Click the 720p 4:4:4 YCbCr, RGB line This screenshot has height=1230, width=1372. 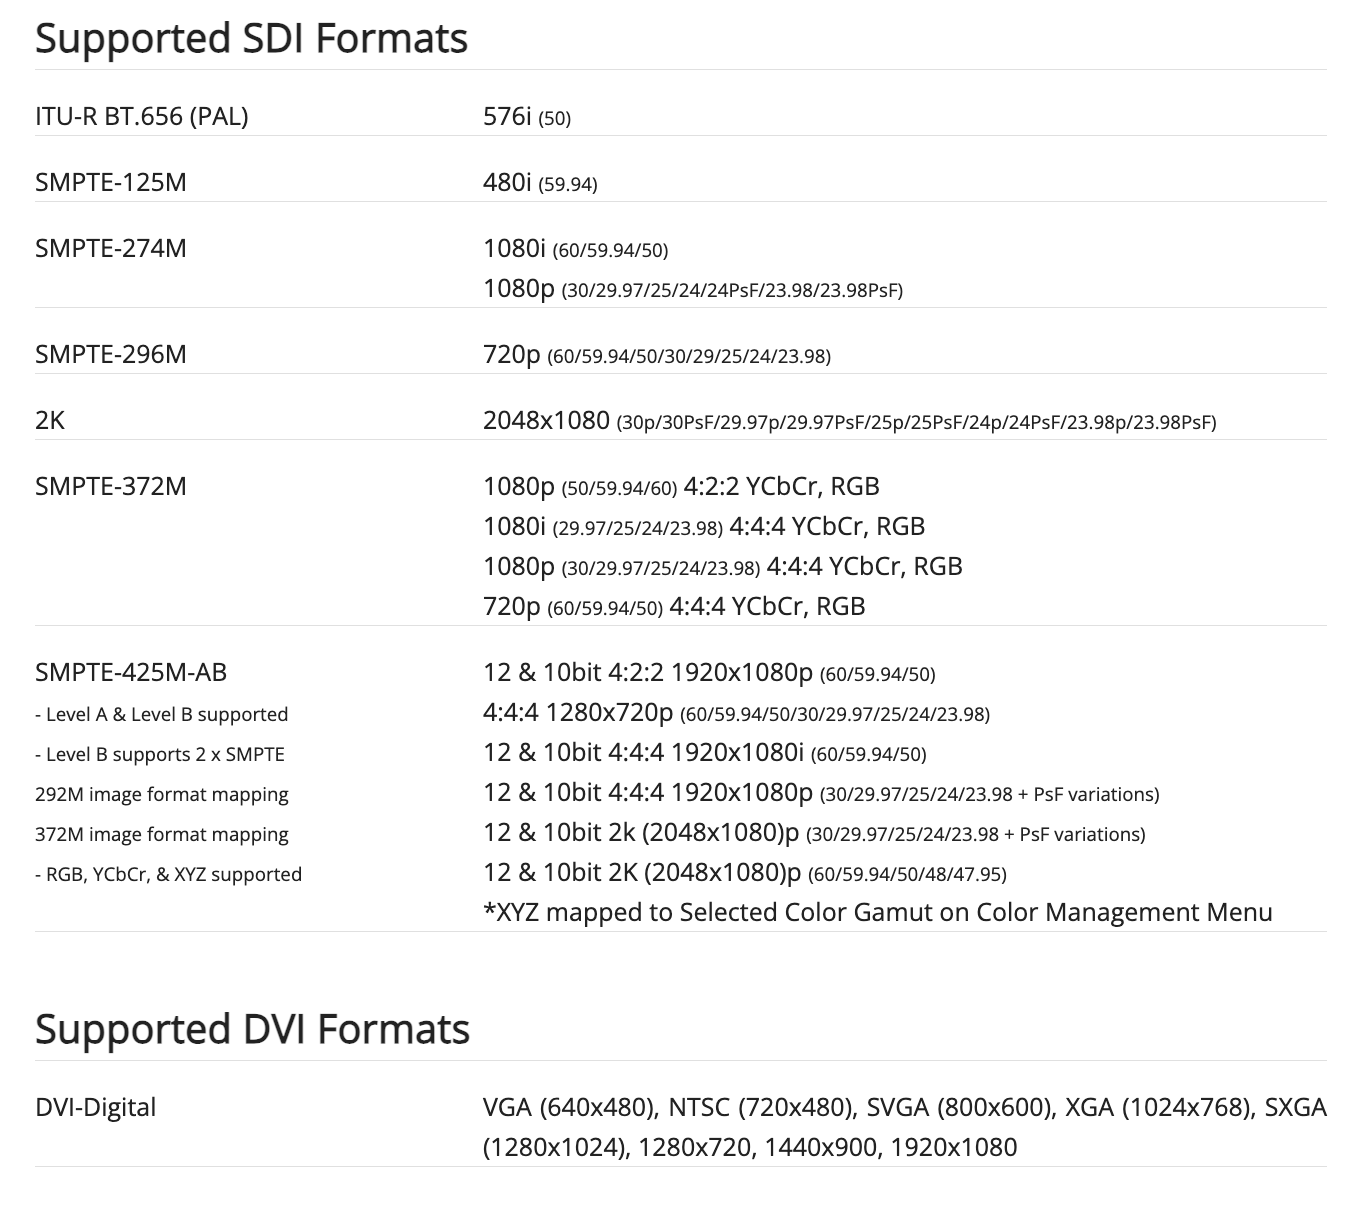pyautogui.click(x=673, y=606)
